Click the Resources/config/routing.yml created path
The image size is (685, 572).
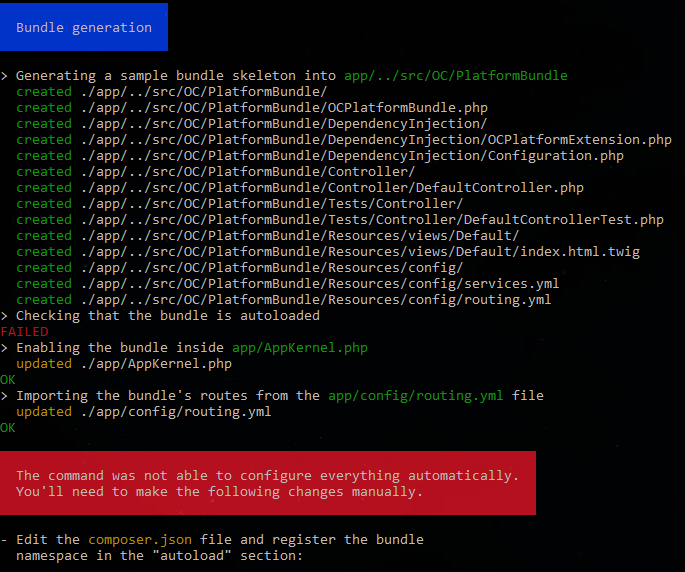[316, 299]
